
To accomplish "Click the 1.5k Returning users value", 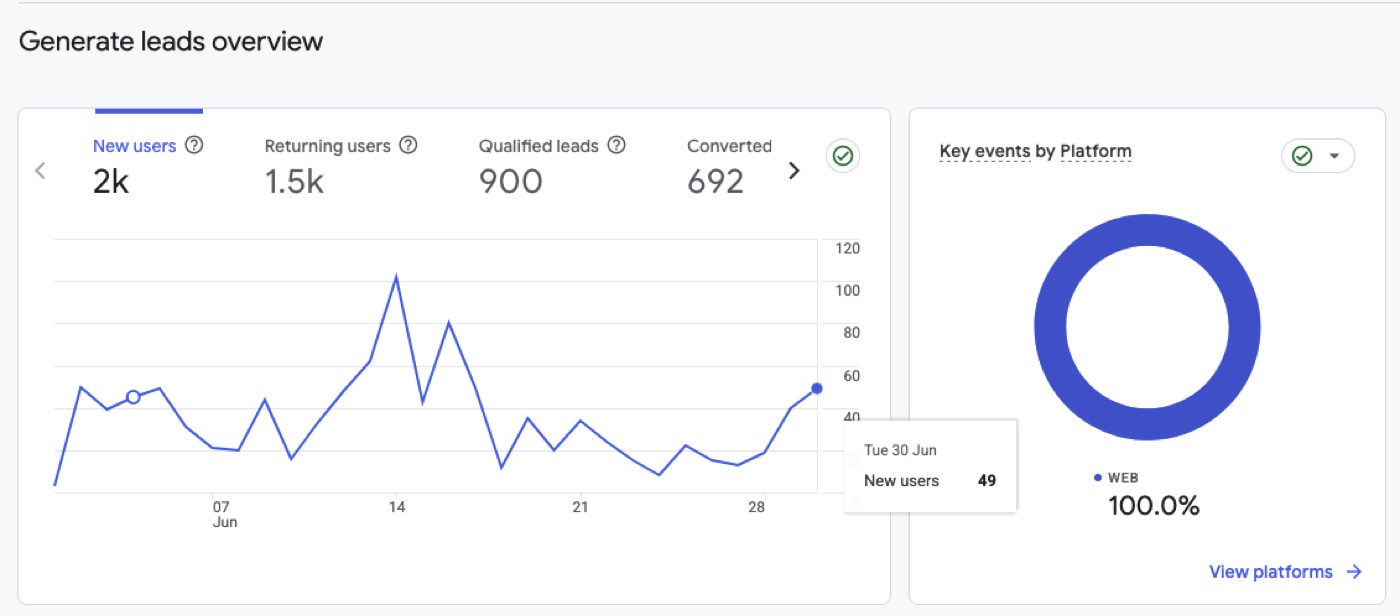I will pyautogui.click(x=294, y=181).
